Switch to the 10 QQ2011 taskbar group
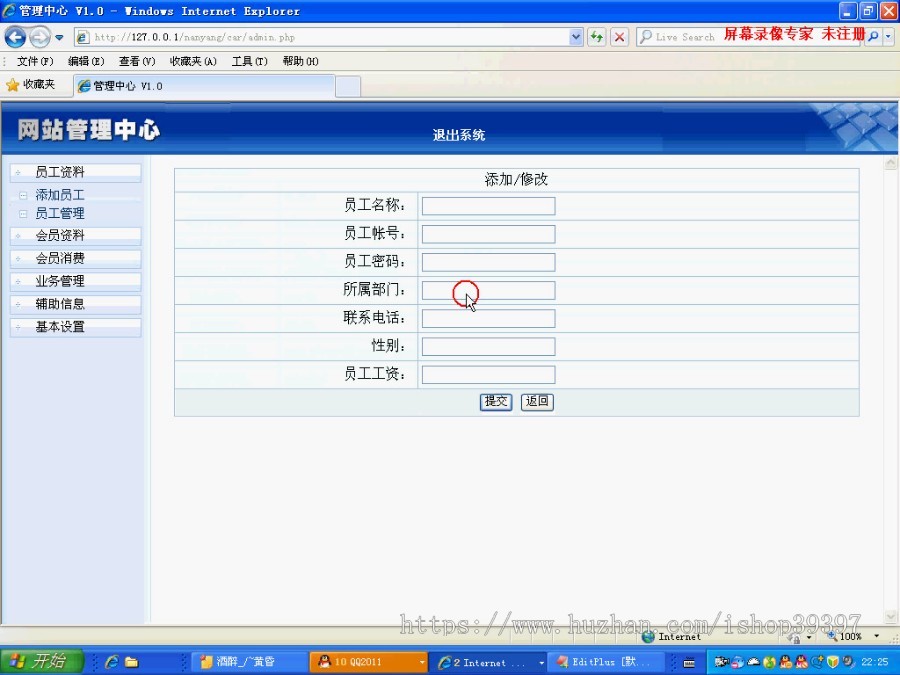This screenshot has width=900, height=675. click(x=369, y=662)
